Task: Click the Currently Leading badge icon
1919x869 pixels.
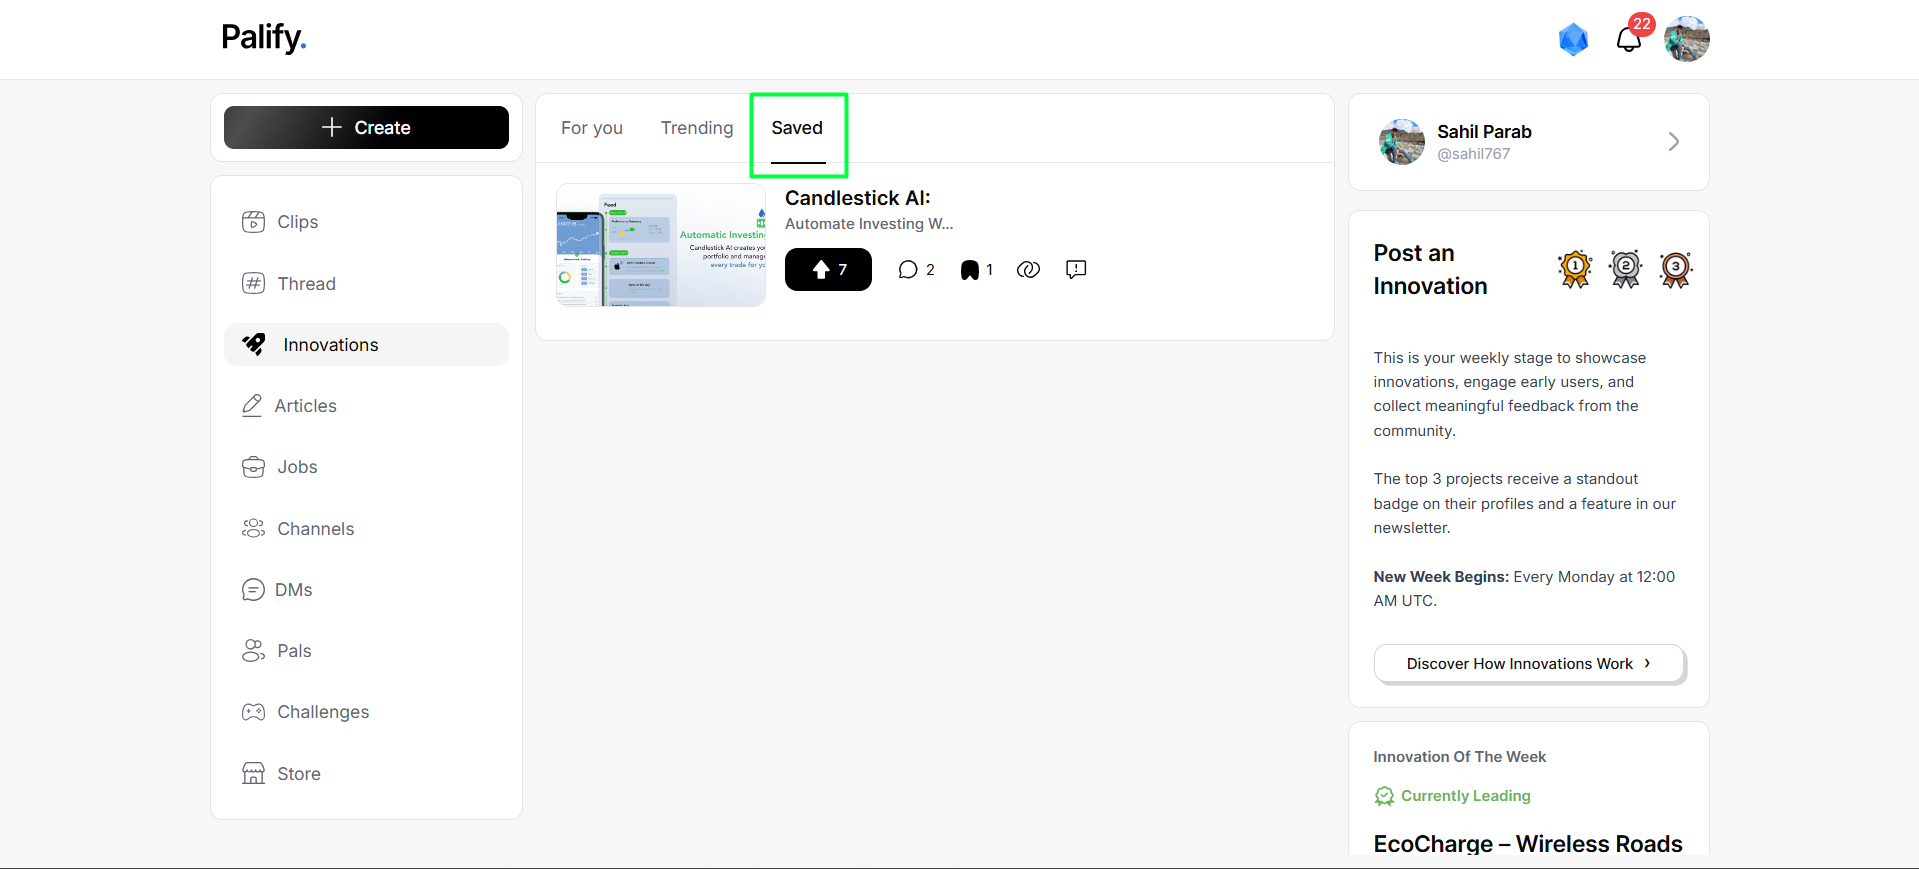Action: [x=1384, y=796]
